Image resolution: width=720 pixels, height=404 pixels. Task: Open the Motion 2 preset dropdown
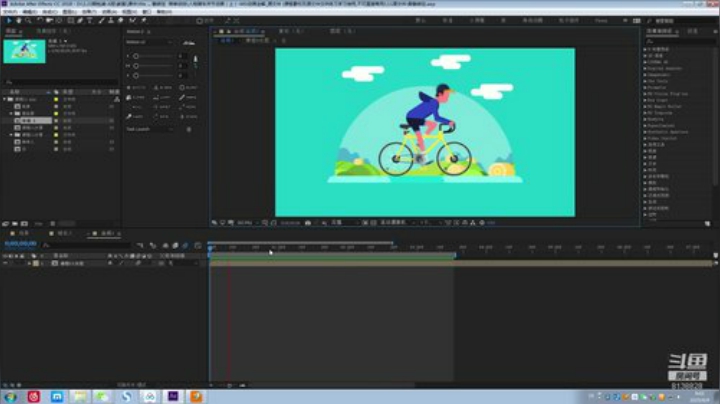click(x=150, y=42)
